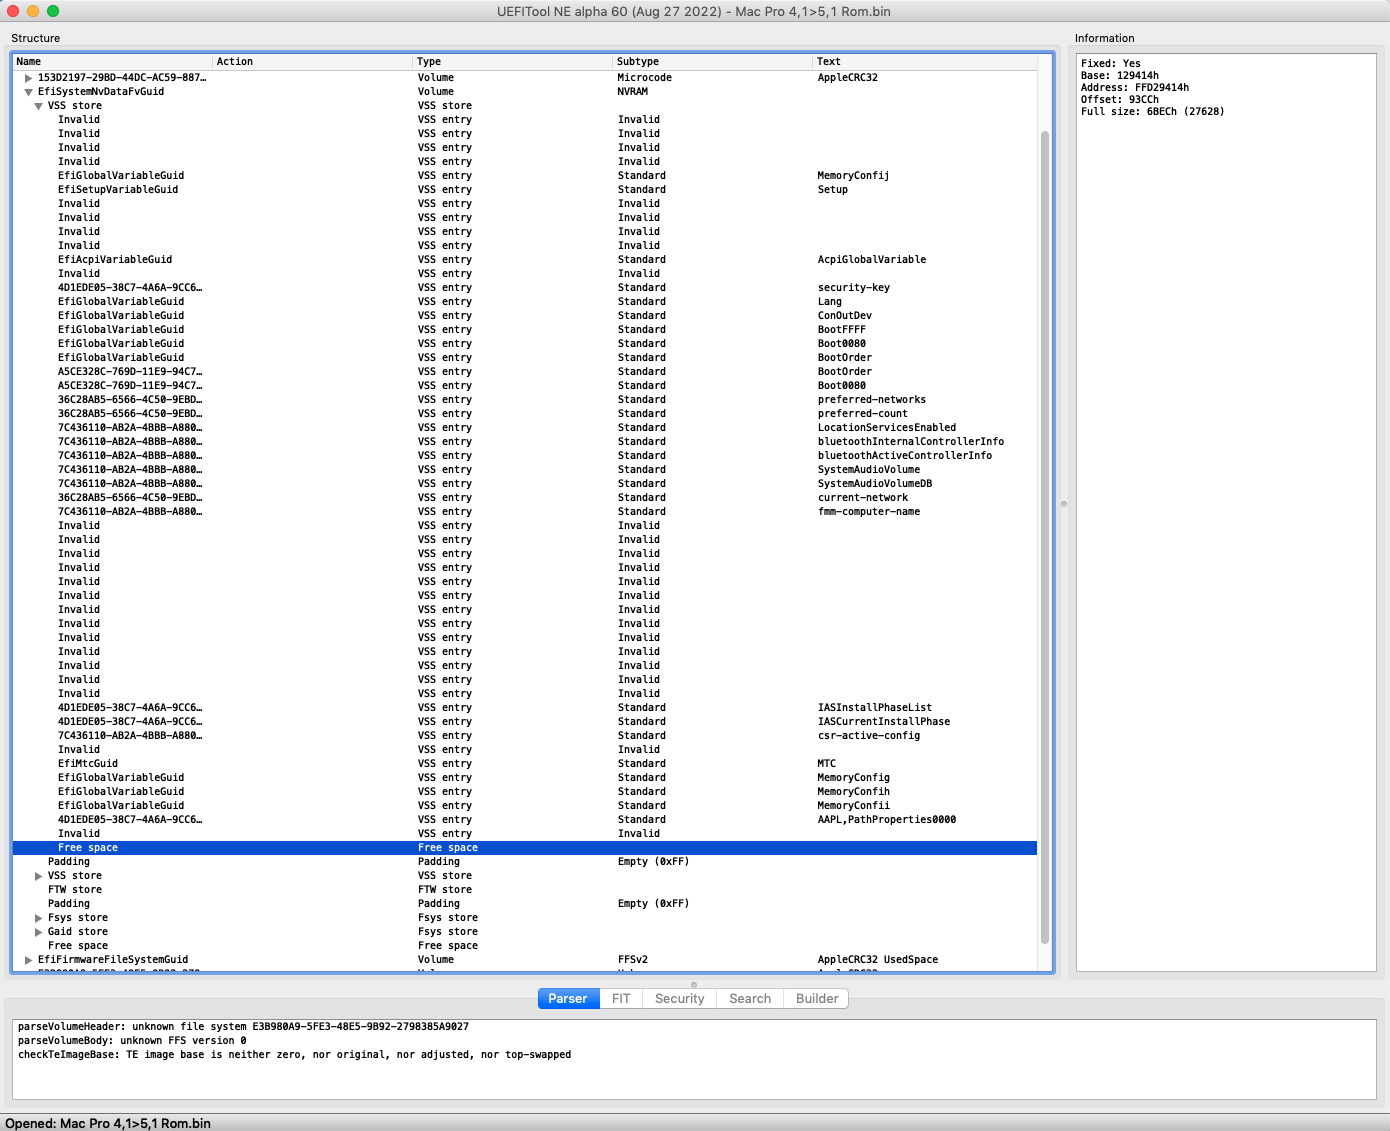Image resolution: width=1390 pixels, height=1131 pixels.
Task: Open the Builder tab
Action: (x=817, y=998)
